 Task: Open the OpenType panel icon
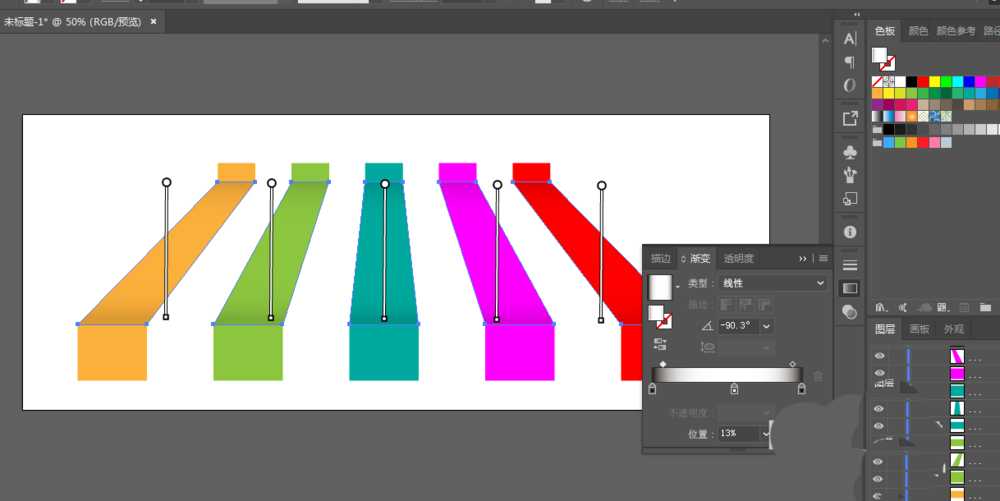click(850, 85)
